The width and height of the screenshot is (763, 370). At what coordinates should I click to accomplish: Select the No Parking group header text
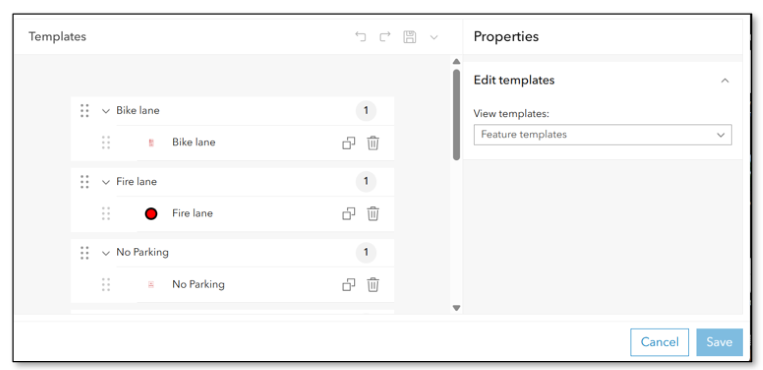pos(142,252)
